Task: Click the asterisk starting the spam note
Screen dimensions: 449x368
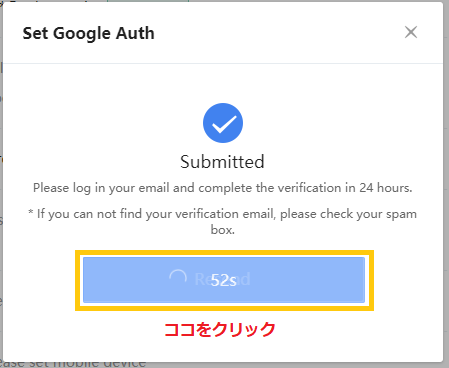Action: [31, 212]
